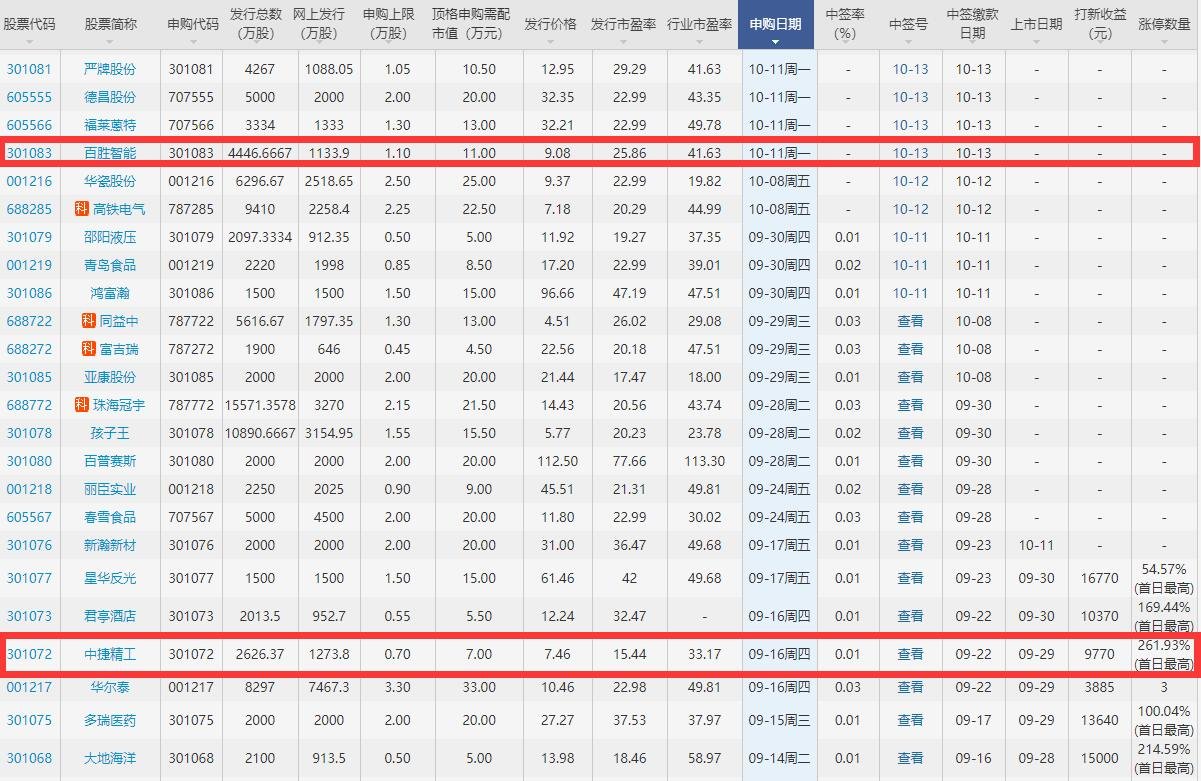Sort by 发行总数(万股) column header
Viewport: 1201px width, 781px height.
coord(257,24)
